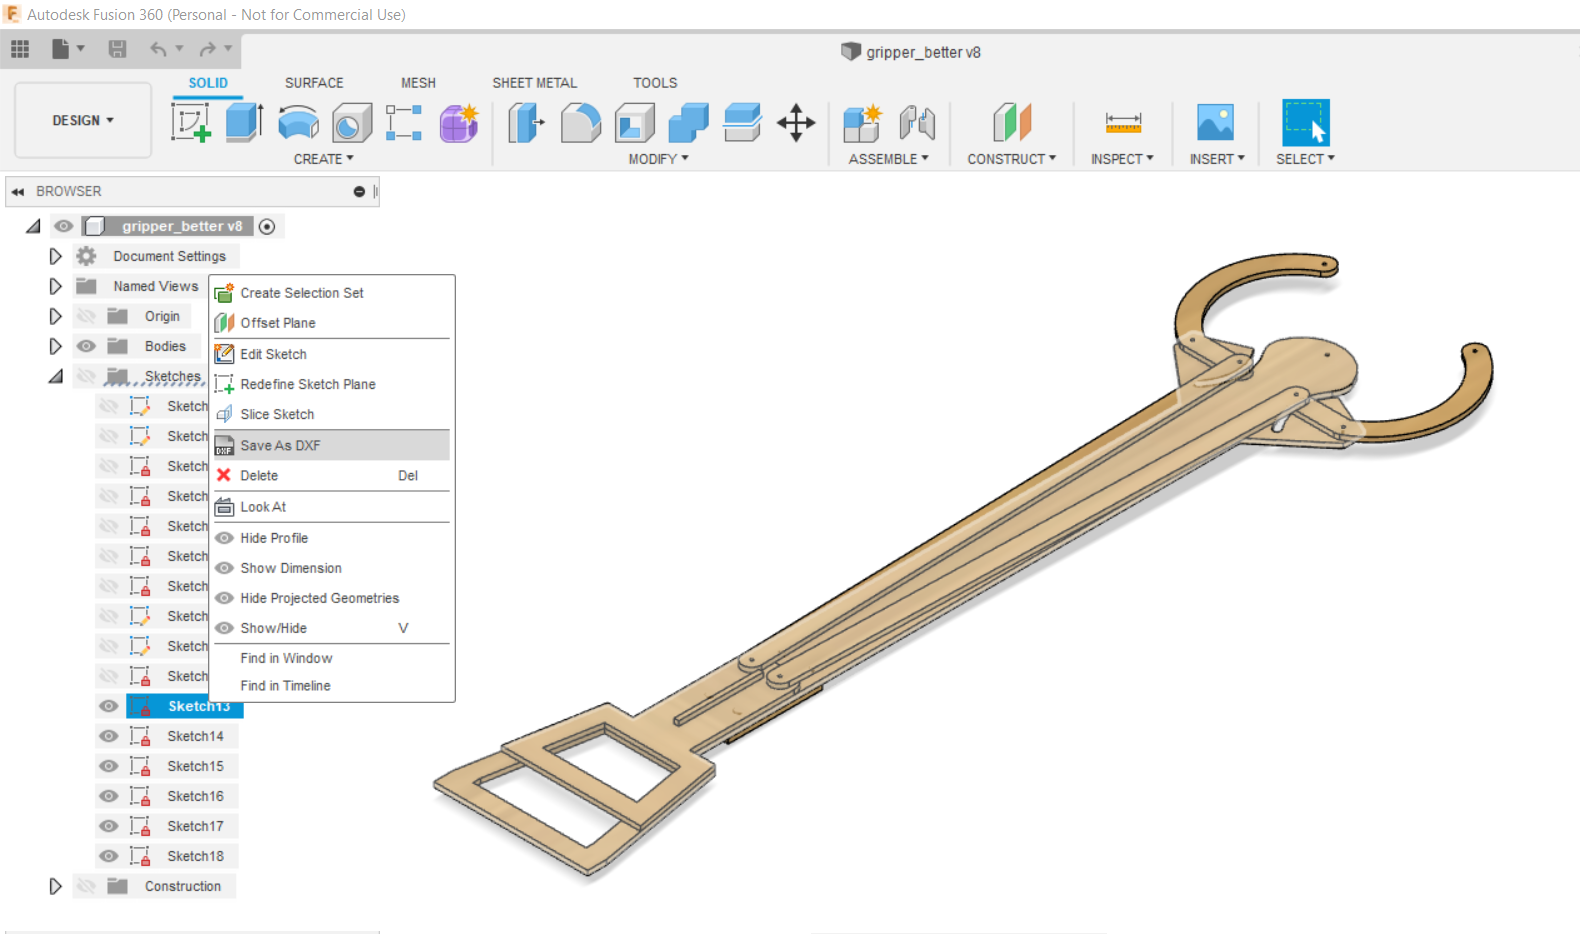Select the Measure tool
Viewport: 1580px width, 934px height.
(1123, 123)
